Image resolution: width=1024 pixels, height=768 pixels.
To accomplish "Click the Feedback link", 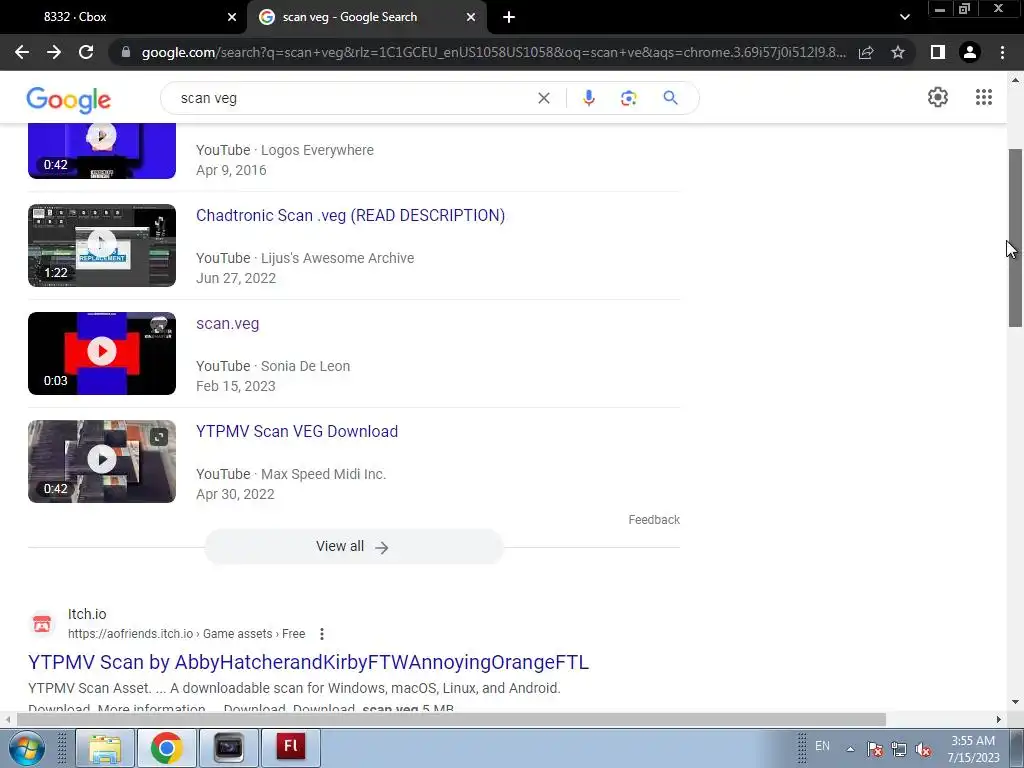I will pyautogui.click(x=654, y=520).
